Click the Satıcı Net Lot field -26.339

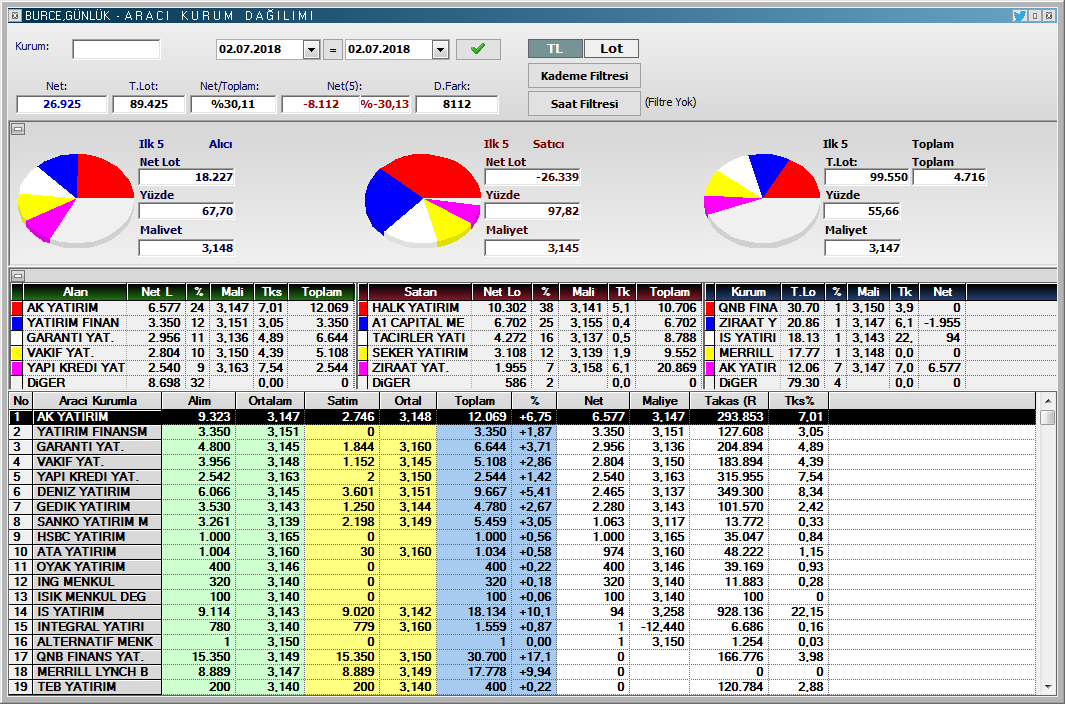coord(532,177)
